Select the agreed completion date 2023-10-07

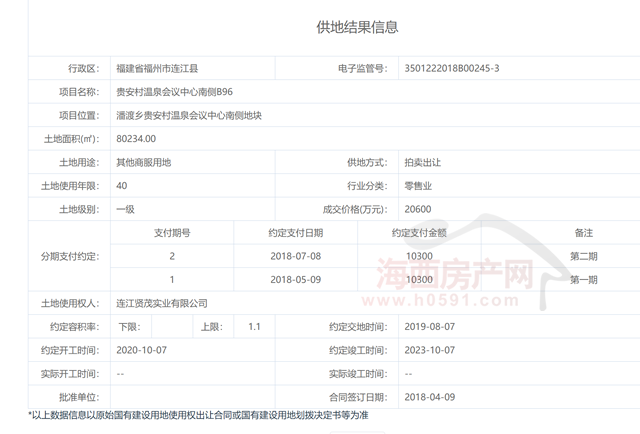point(429,350)
